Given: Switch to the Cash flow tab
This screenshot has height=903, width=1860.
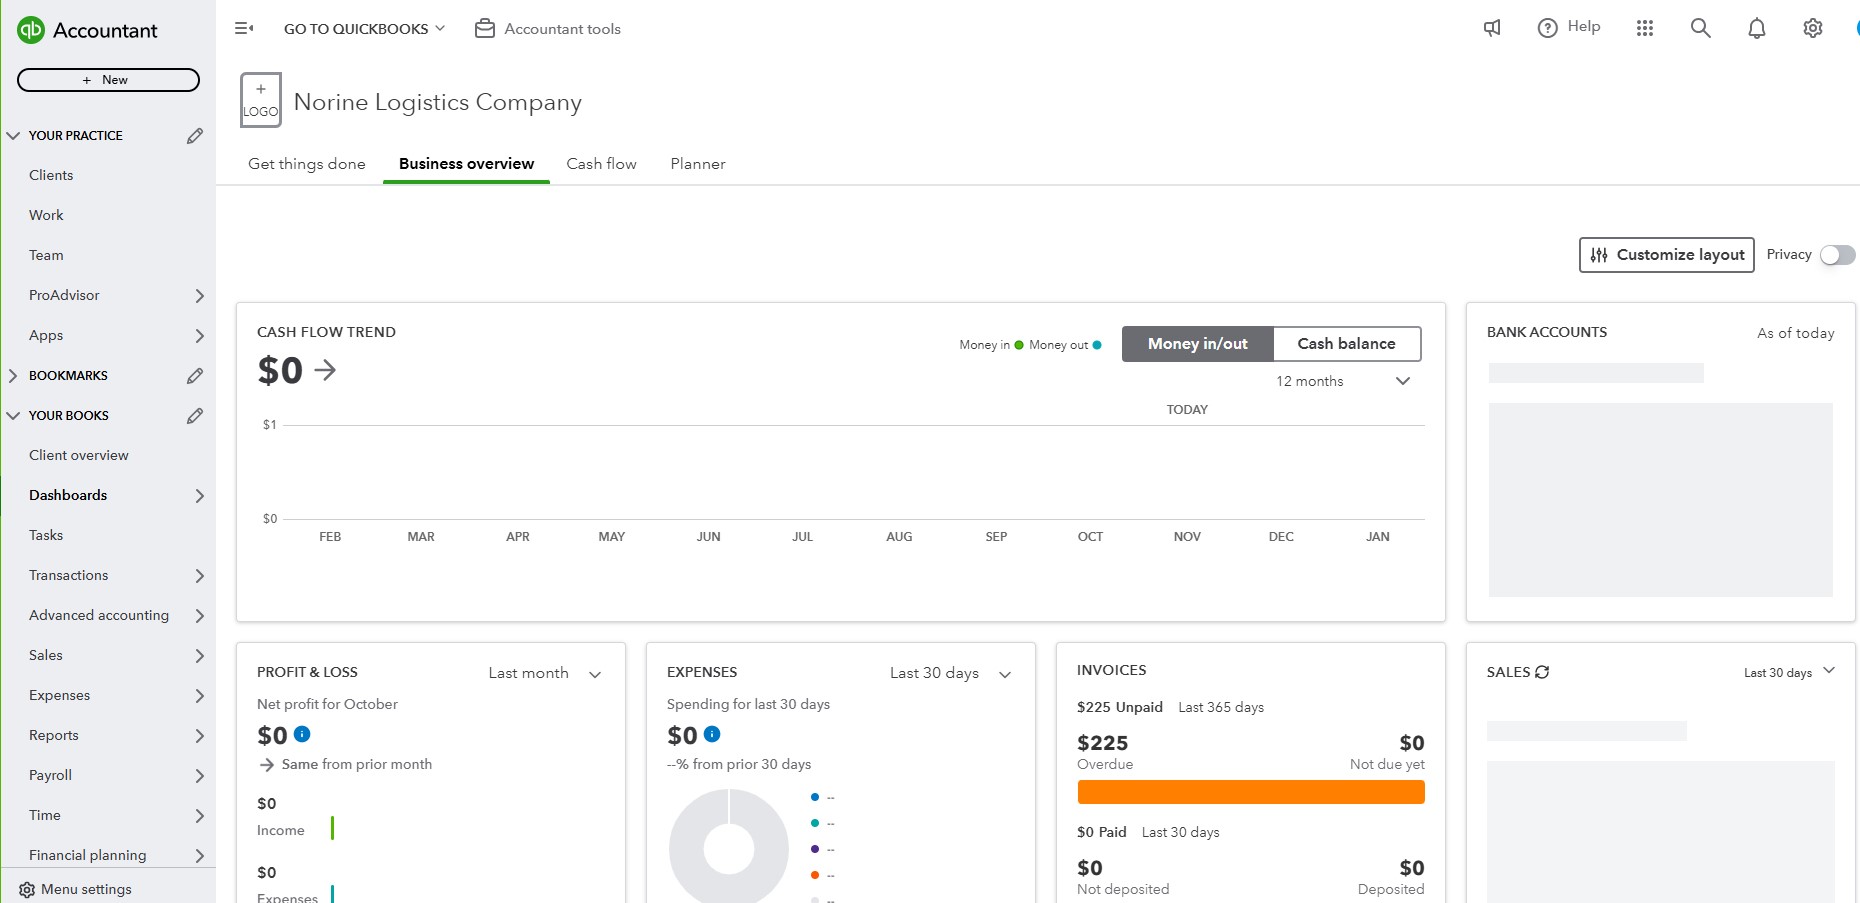Looking at the screenshot, I should click(601, 164).
